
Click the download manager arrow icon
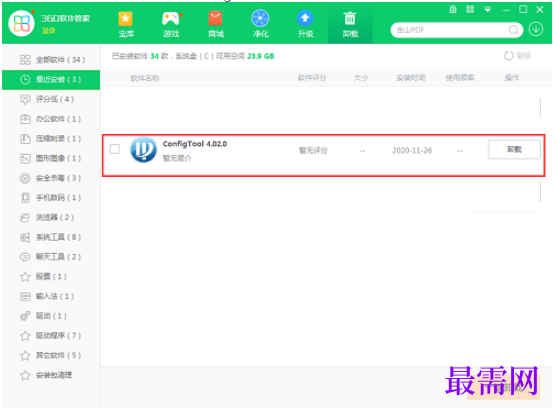[536, 29]
